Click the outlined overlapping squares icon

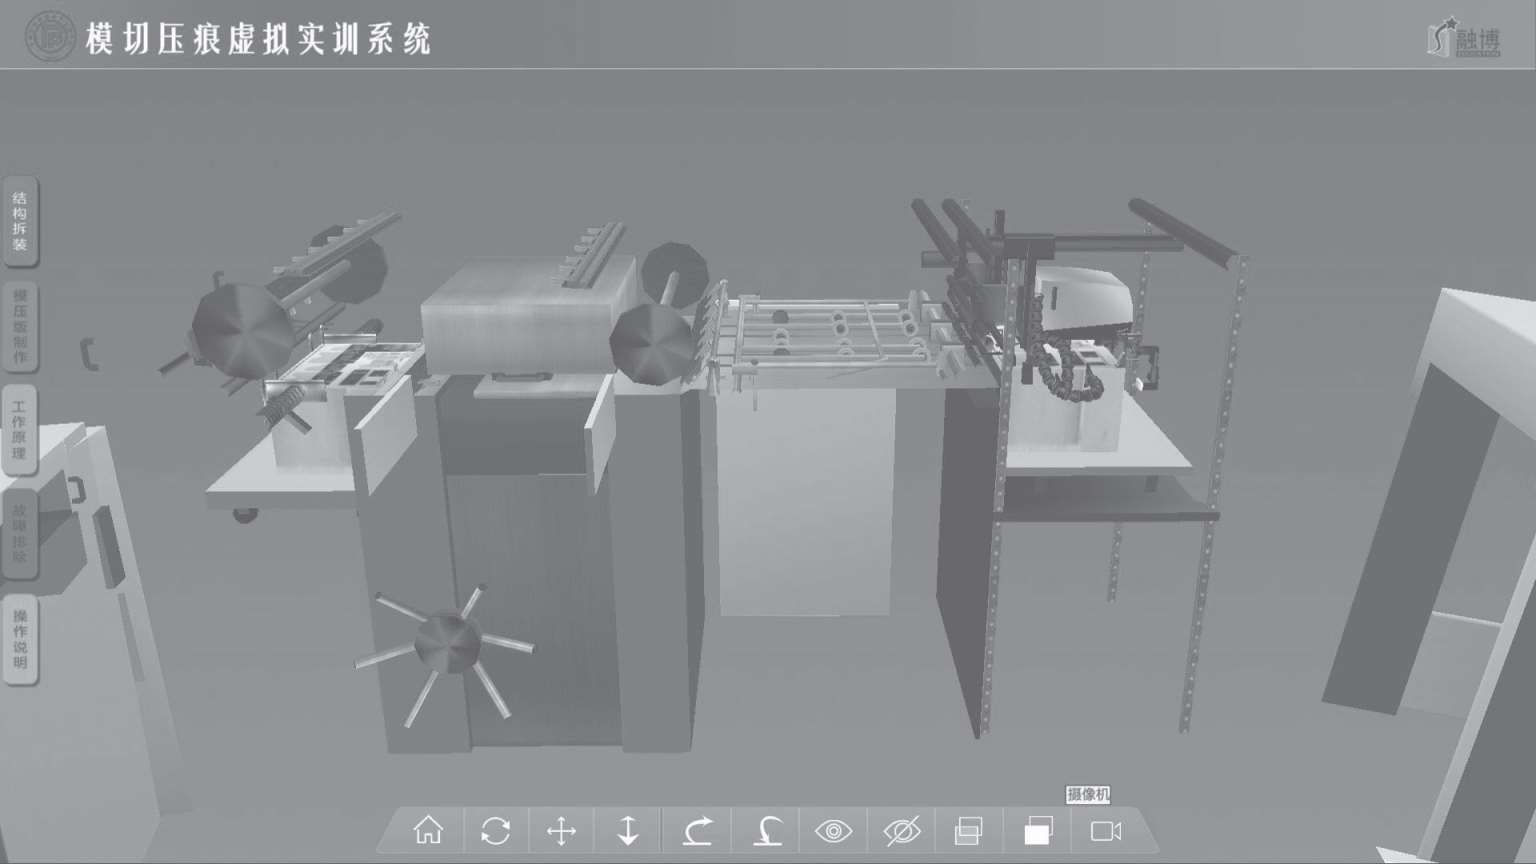968,831
